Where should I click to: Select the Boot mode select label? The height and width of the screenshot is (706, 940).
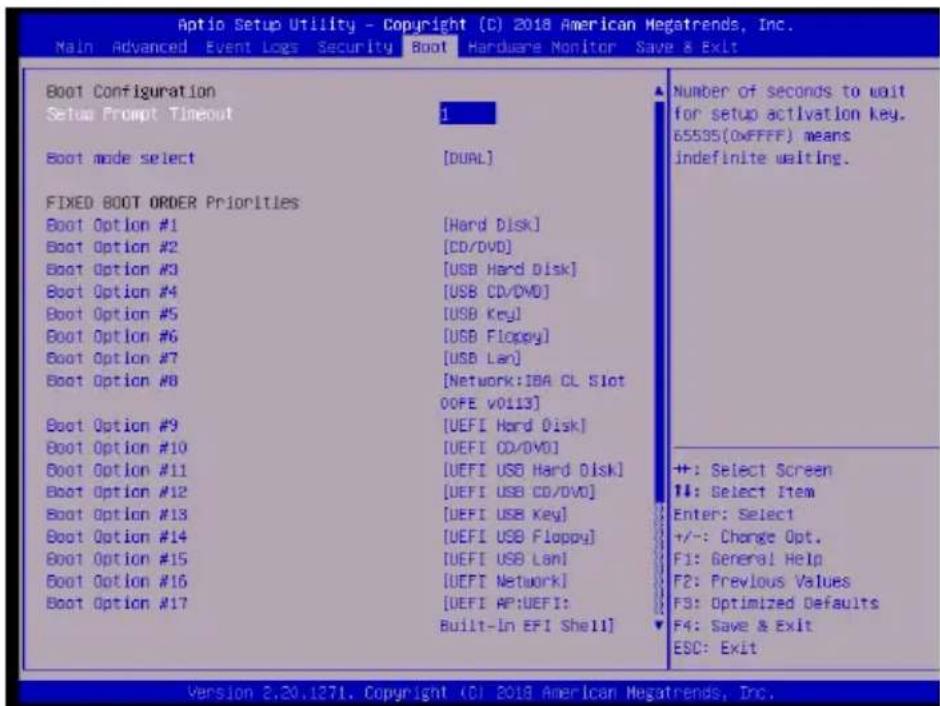pyautogui.click(x=120, y=158)
